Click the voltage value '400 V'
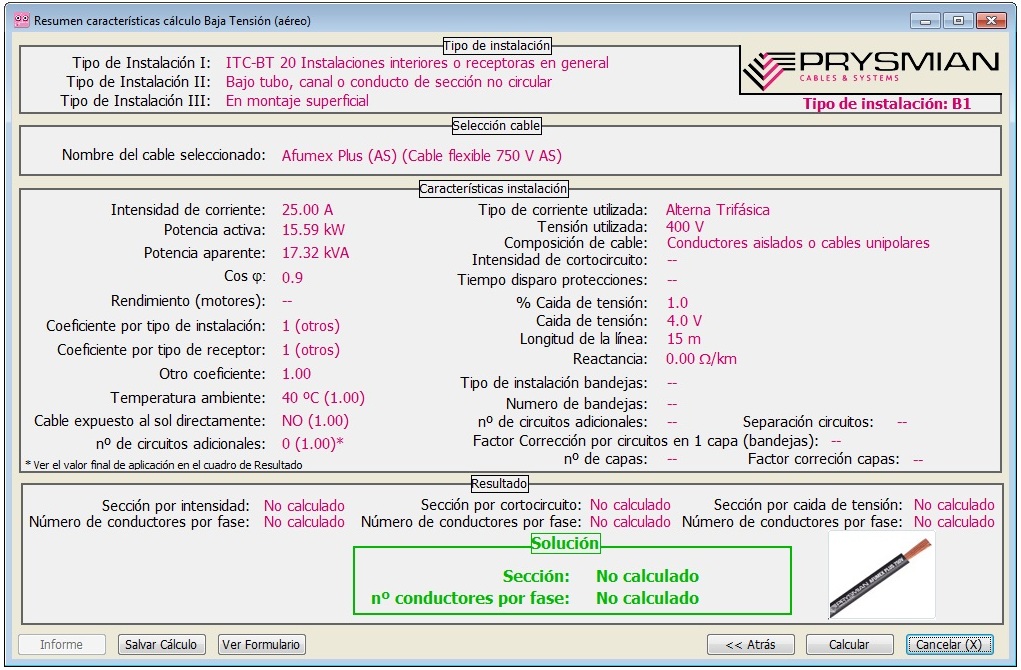Screen dimensions: 1021x670 pos(684,227)
